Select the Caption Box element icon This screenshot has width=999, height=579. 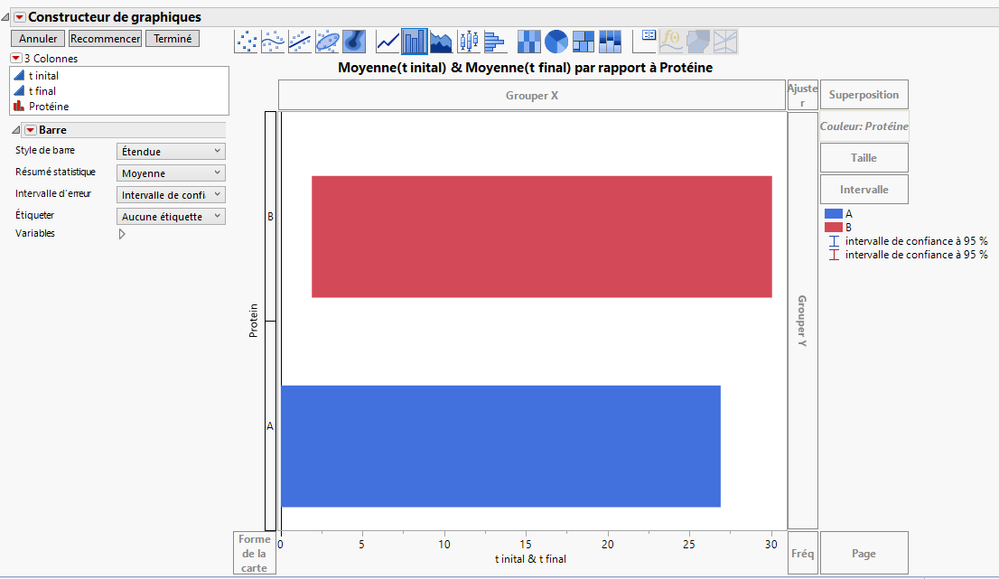click(x=644, y=42)
